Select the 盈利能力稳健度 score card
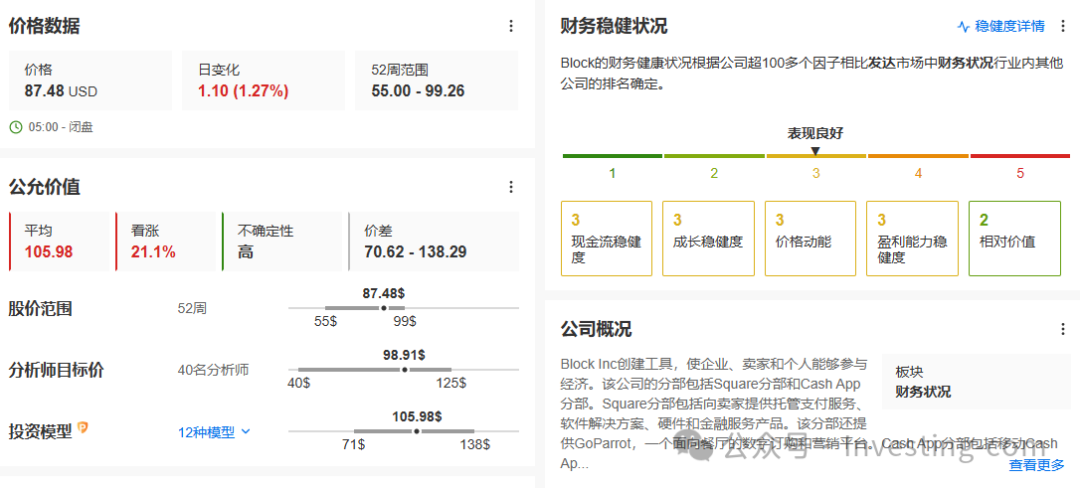 [912, 239]
